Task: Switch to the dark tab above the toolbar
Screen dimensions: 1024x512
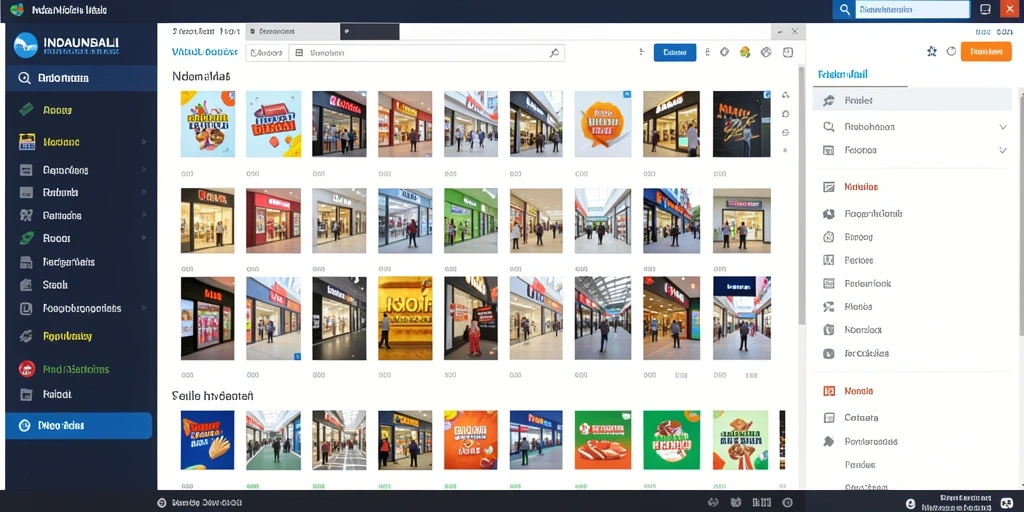Action: pos(370,31)
